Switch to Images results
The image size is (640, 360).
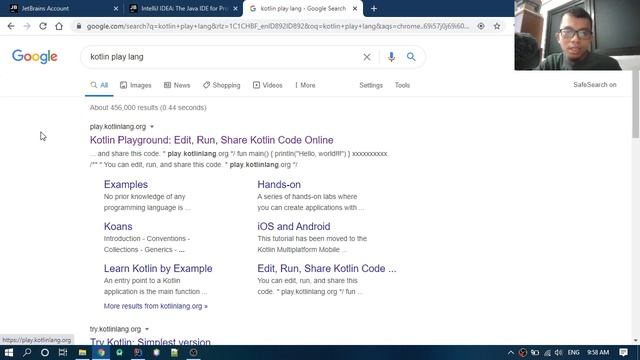pos(136,85)
